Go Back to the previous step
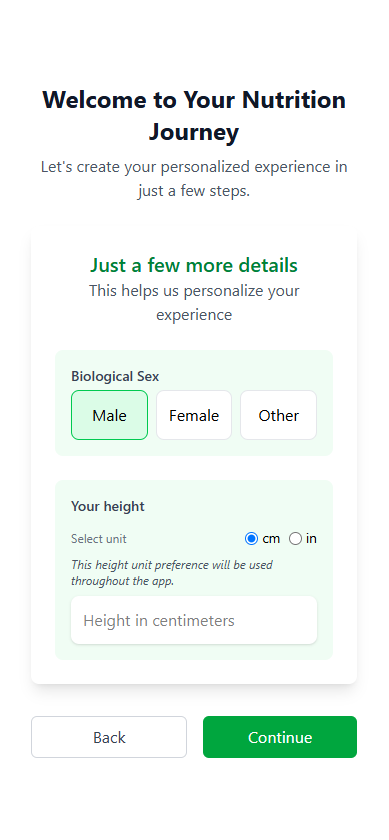 (x=109, y=737)
